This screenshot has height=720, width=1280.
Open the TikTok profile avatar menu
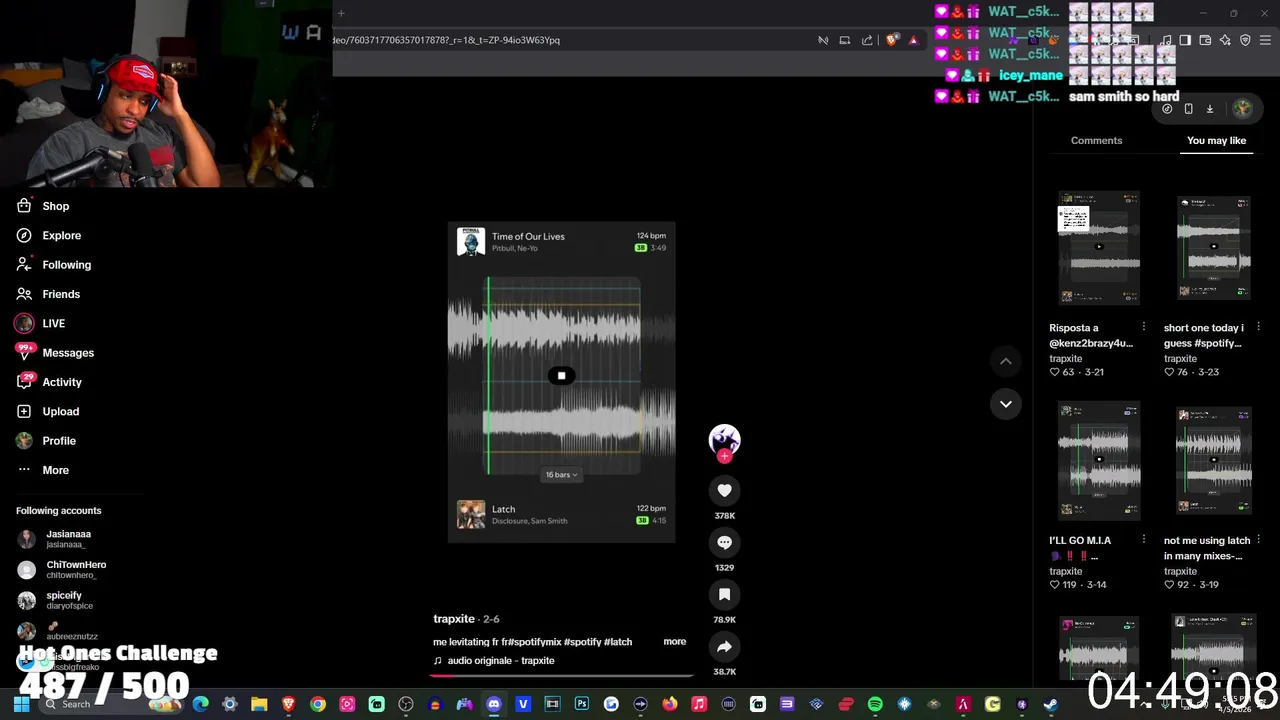(1242, 108)
